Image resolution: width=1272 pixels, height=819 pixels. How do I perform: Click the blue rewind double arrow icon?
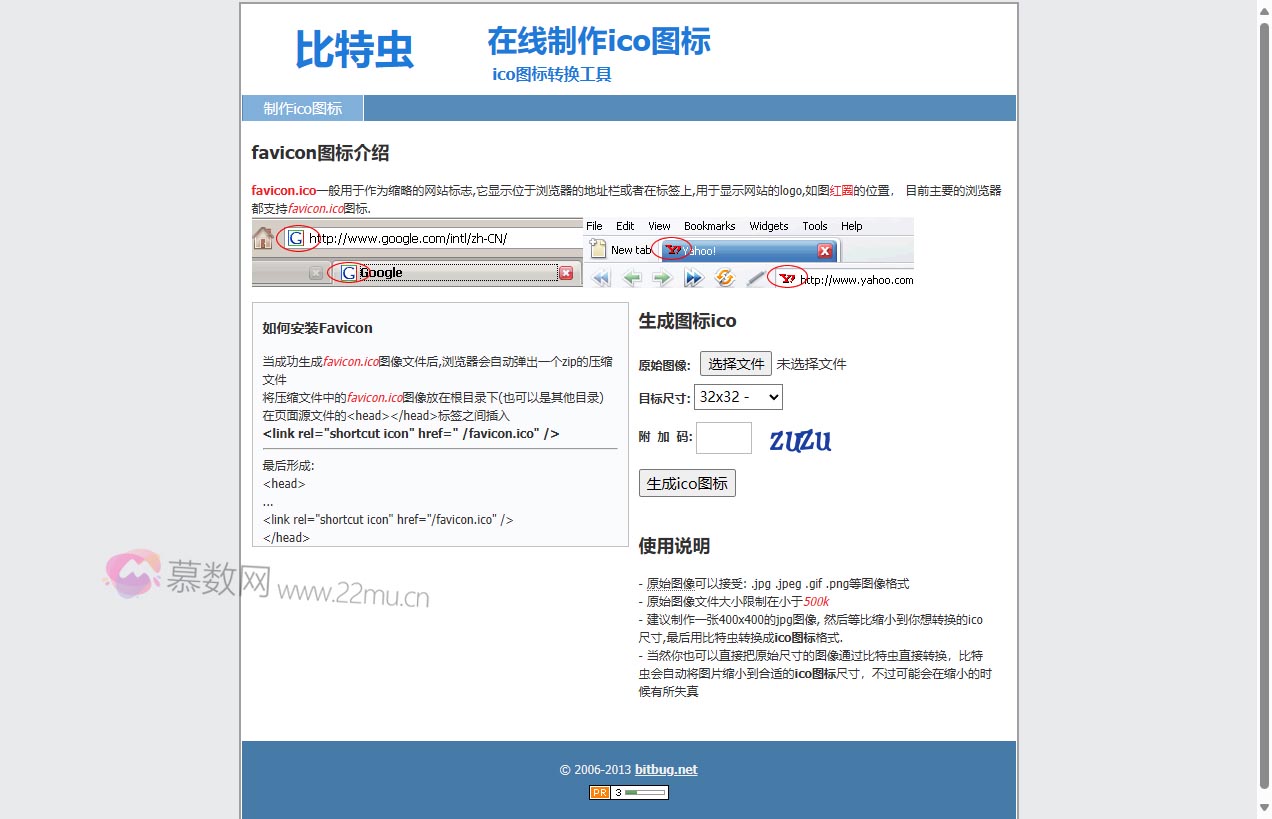(x=601, y=278)
